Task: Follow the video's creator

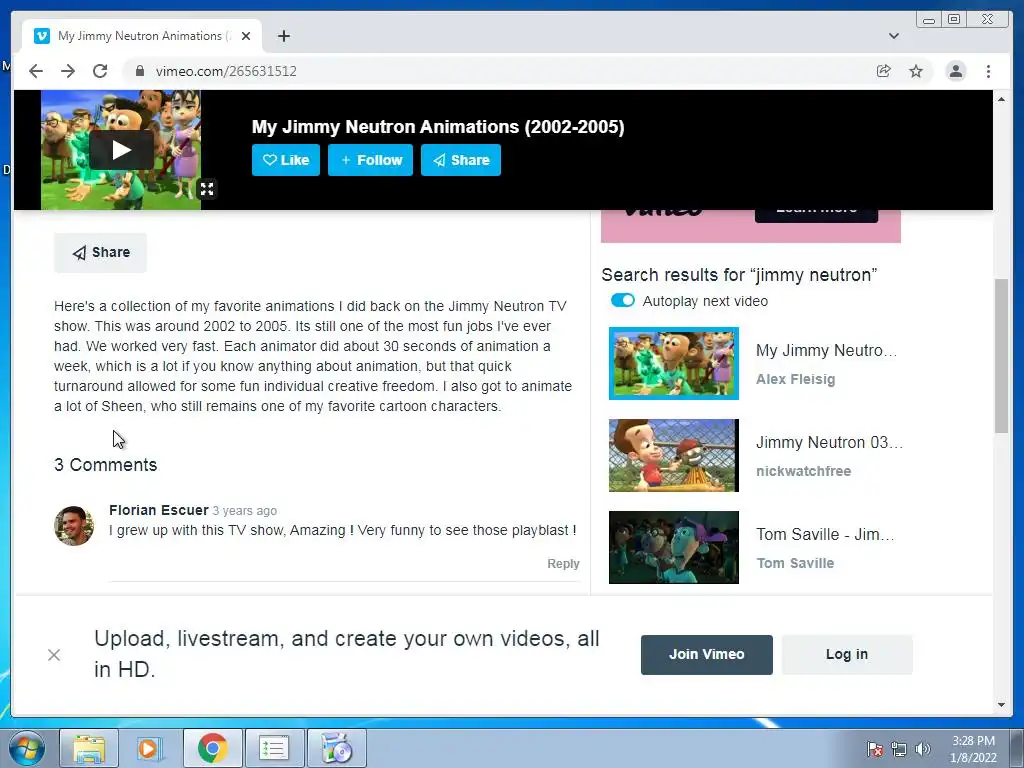Action: [x=370, y=160]
